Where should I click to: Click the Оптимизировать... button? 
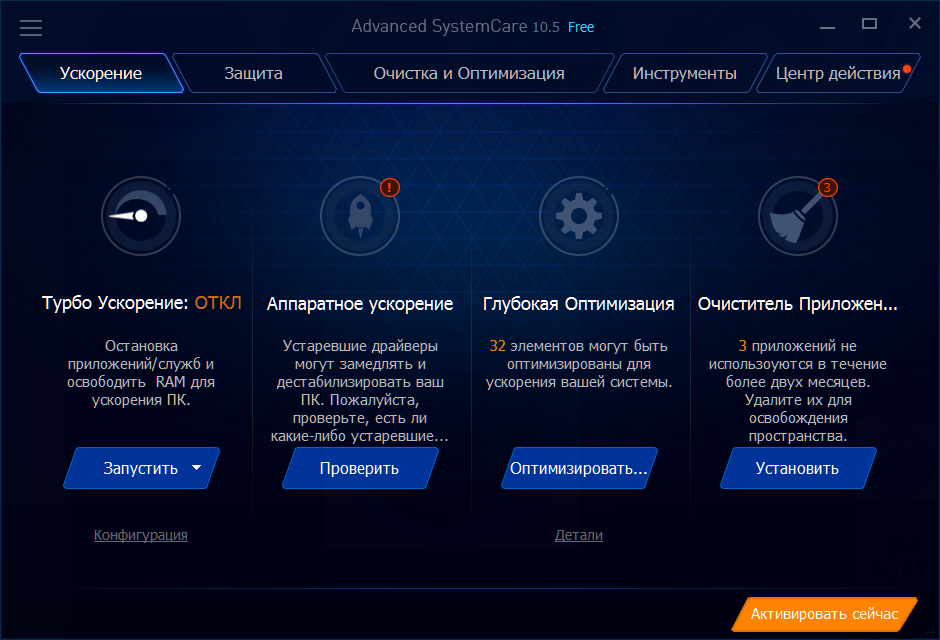point(578,468)
